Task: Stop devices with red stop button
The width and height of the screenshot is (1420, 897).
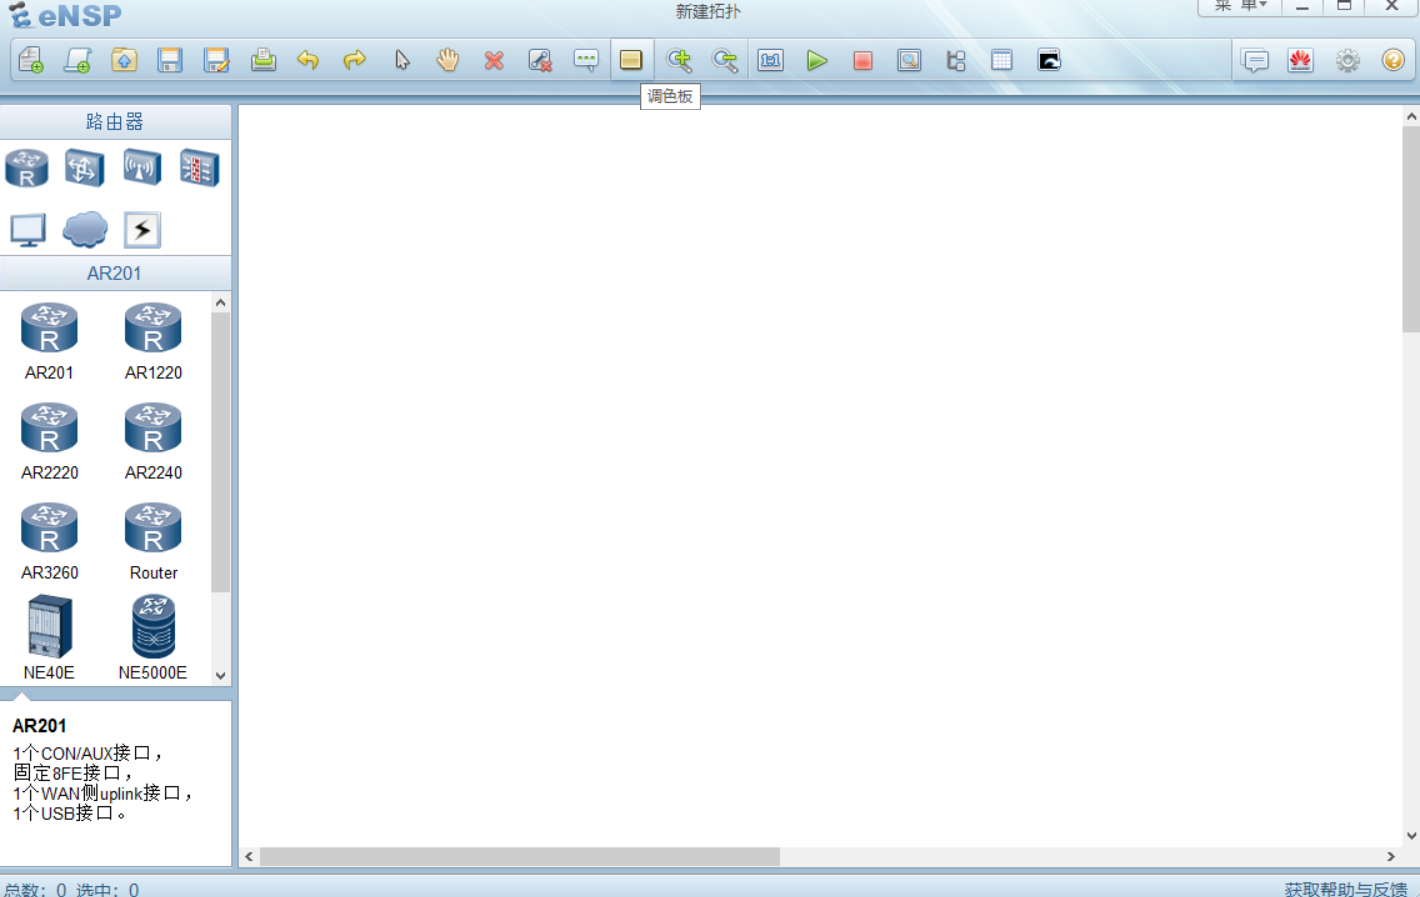Action: coord(863,60)
